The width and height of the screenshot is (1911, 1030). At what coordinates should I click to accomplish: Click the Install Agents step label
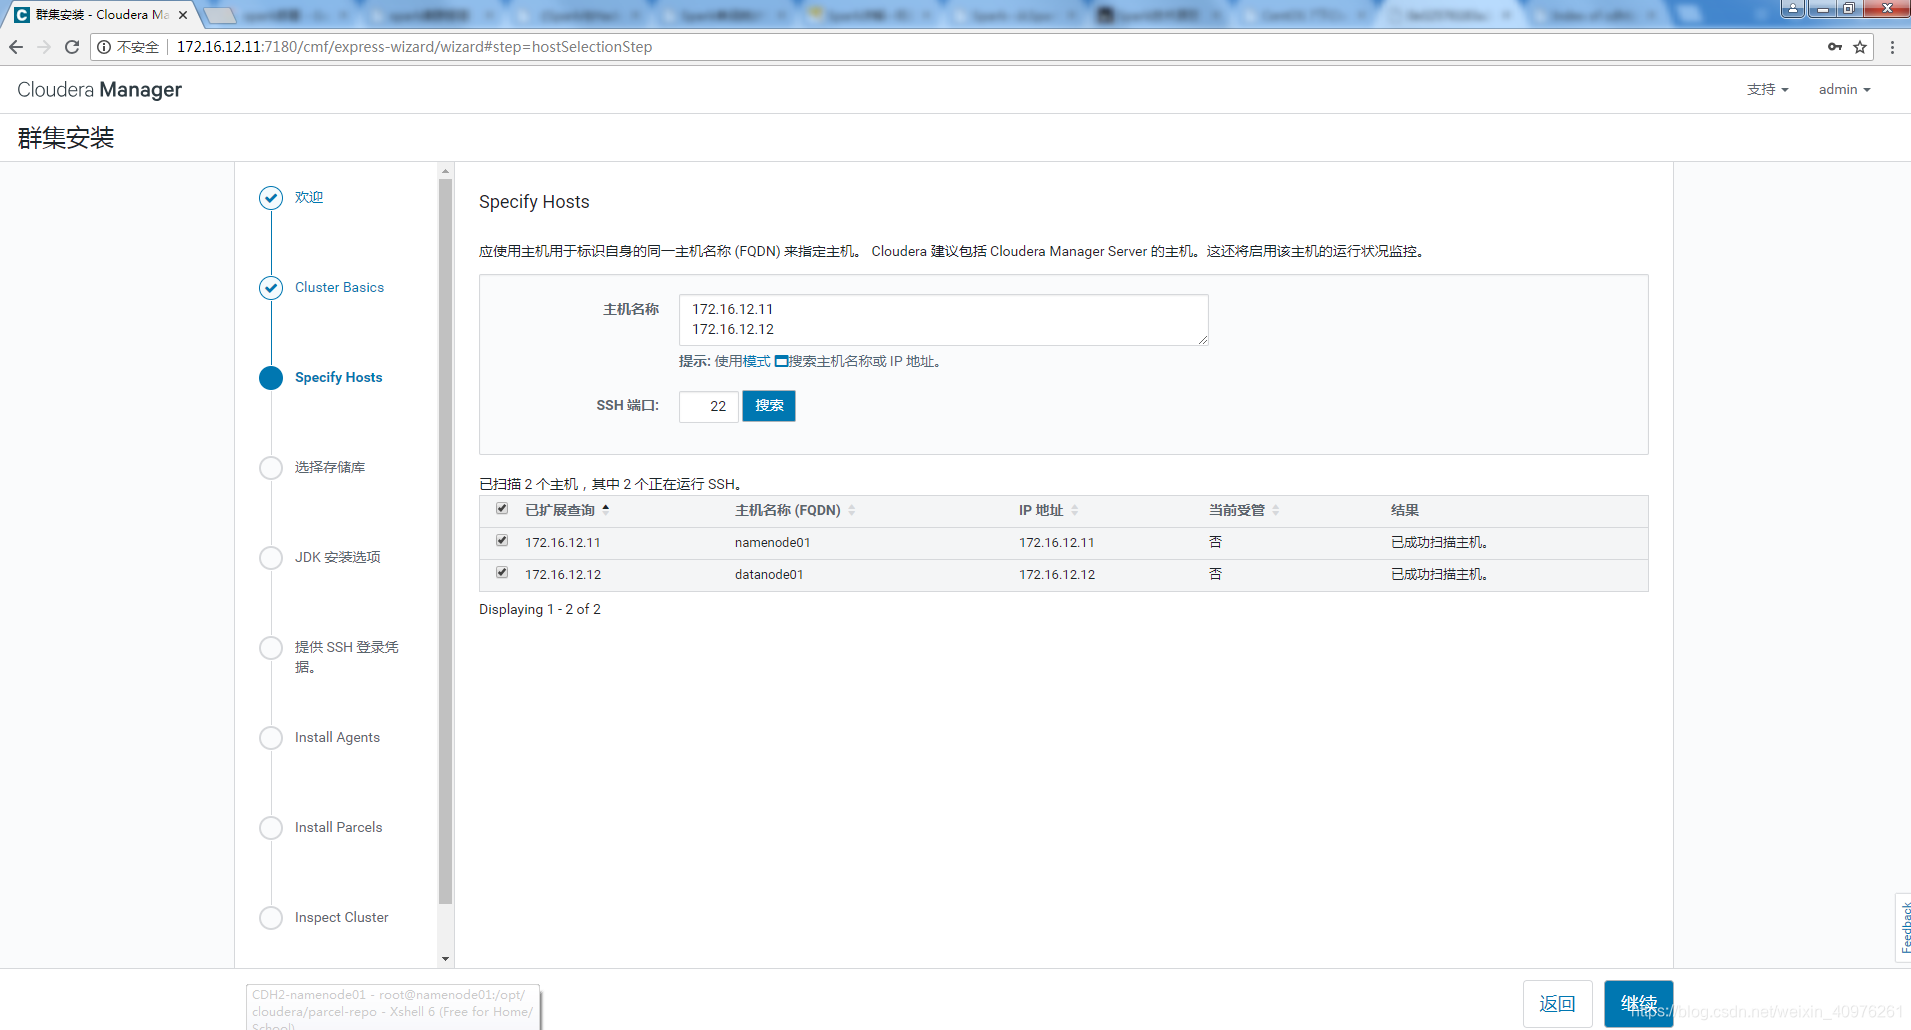point(337,738)
